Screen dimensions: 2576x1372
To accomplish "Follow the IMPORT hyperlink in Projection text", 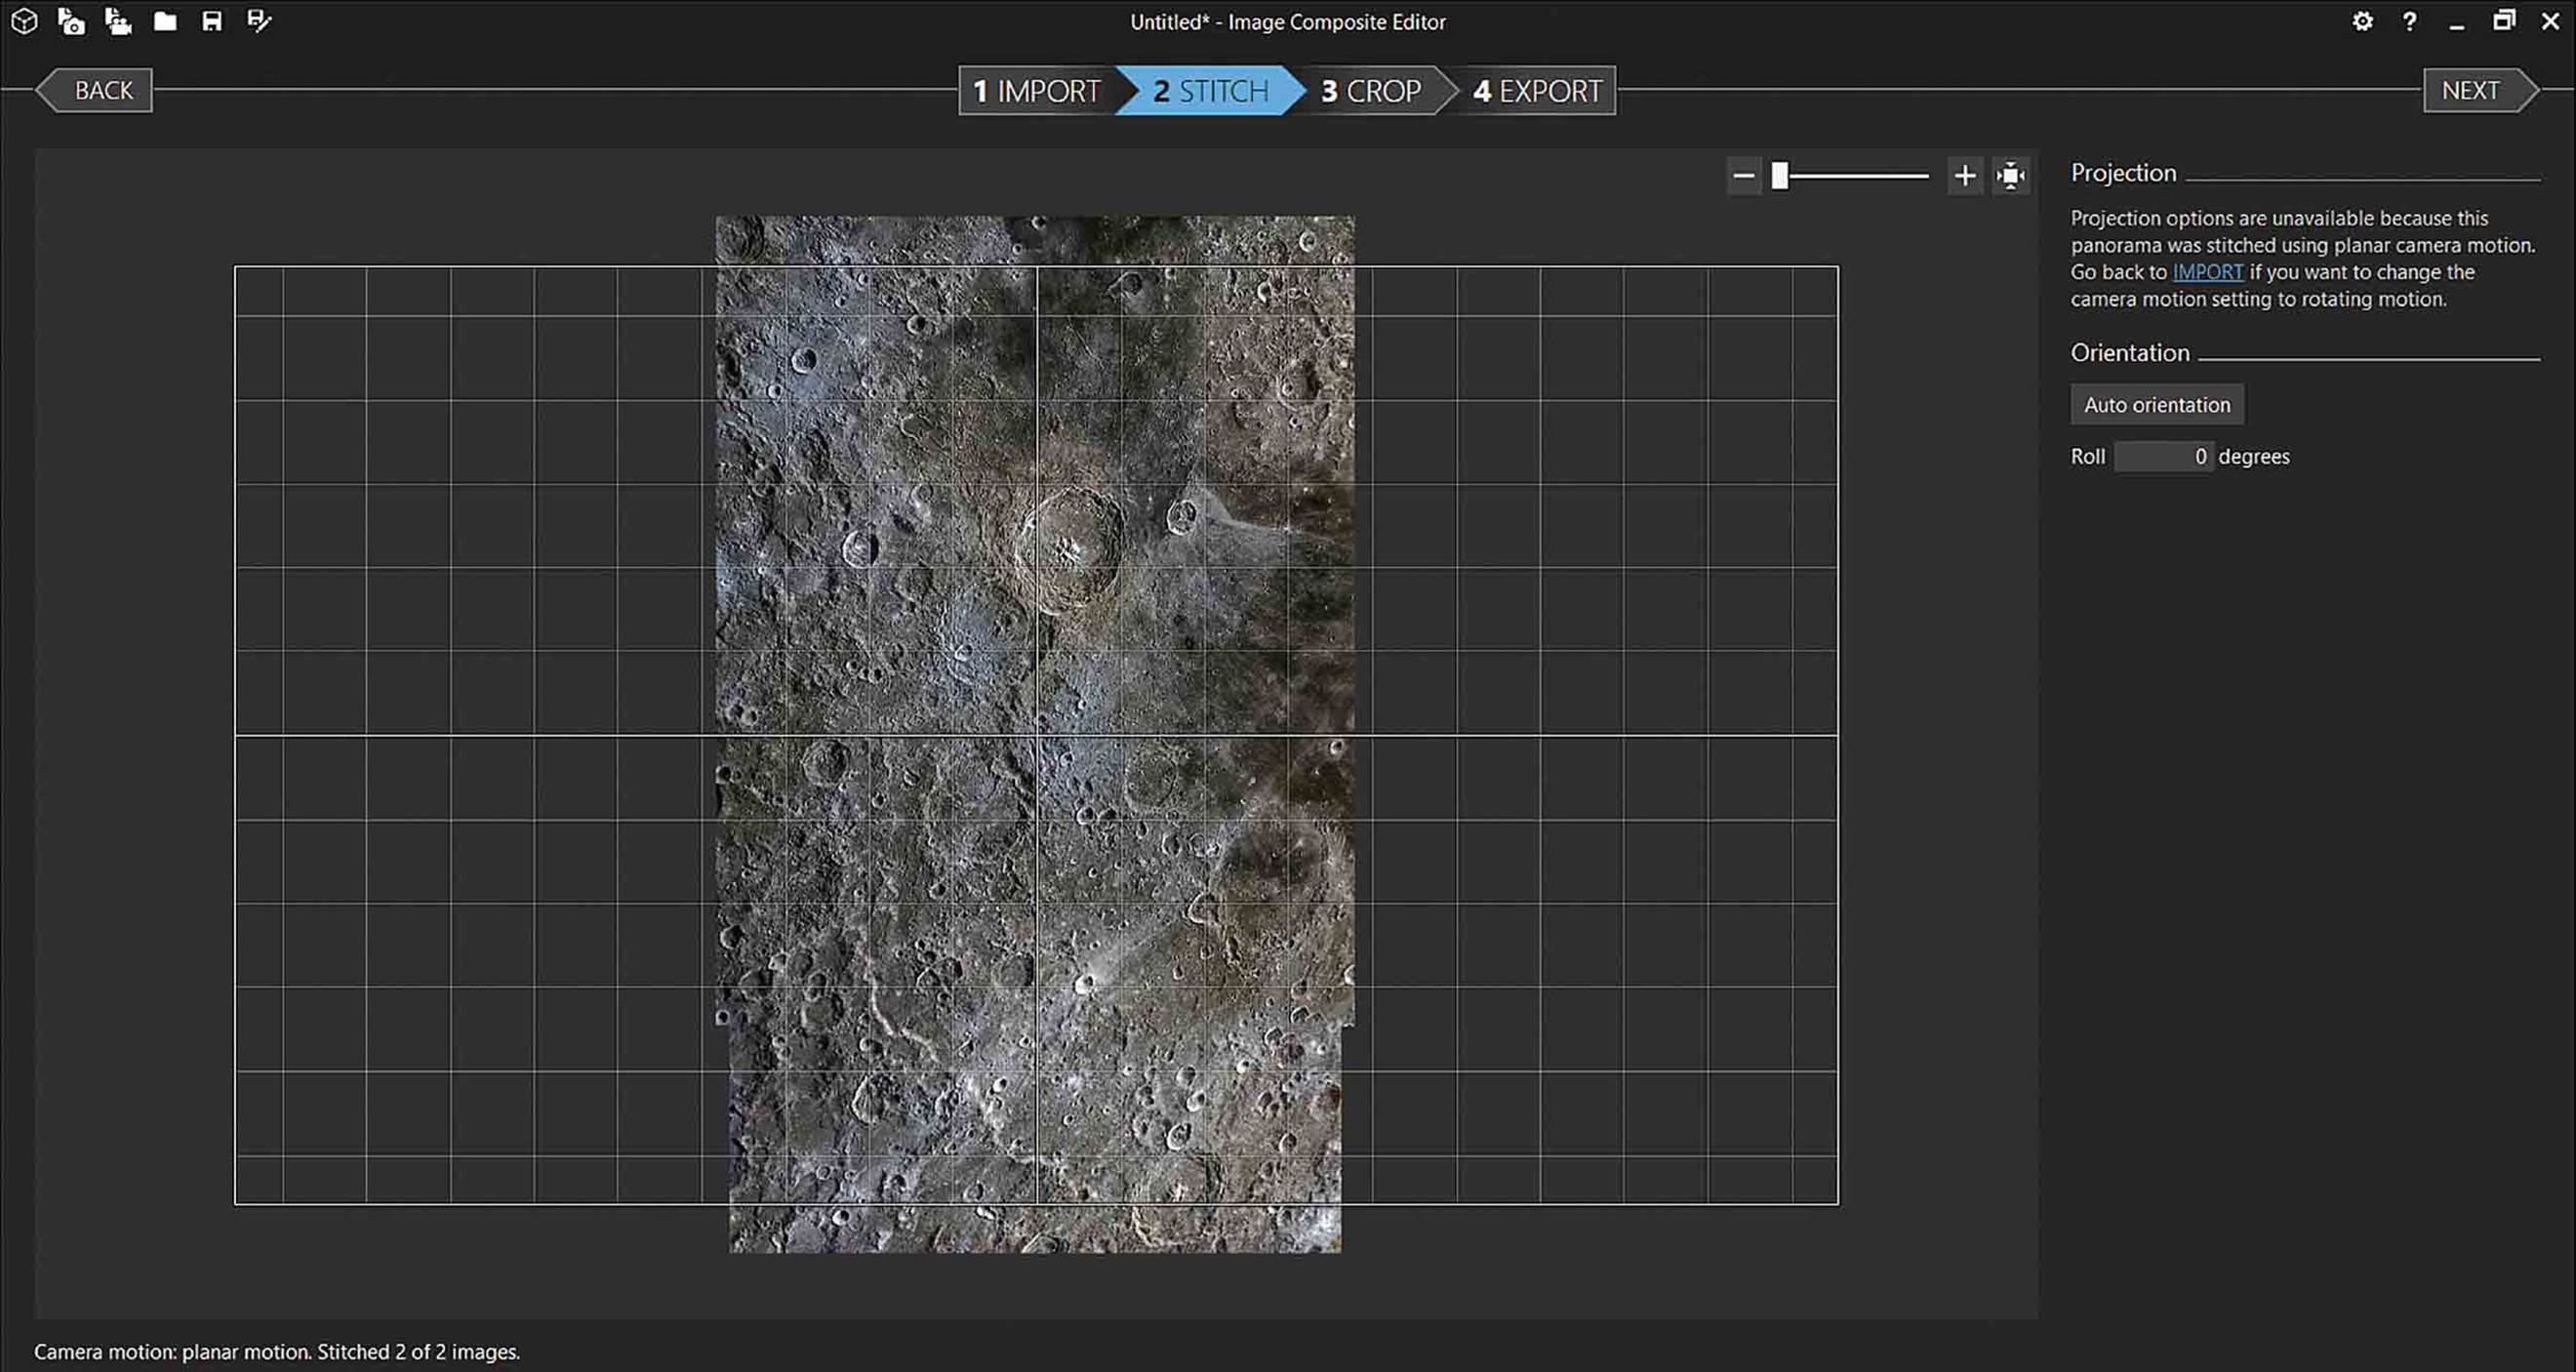I will (2208, 272).
